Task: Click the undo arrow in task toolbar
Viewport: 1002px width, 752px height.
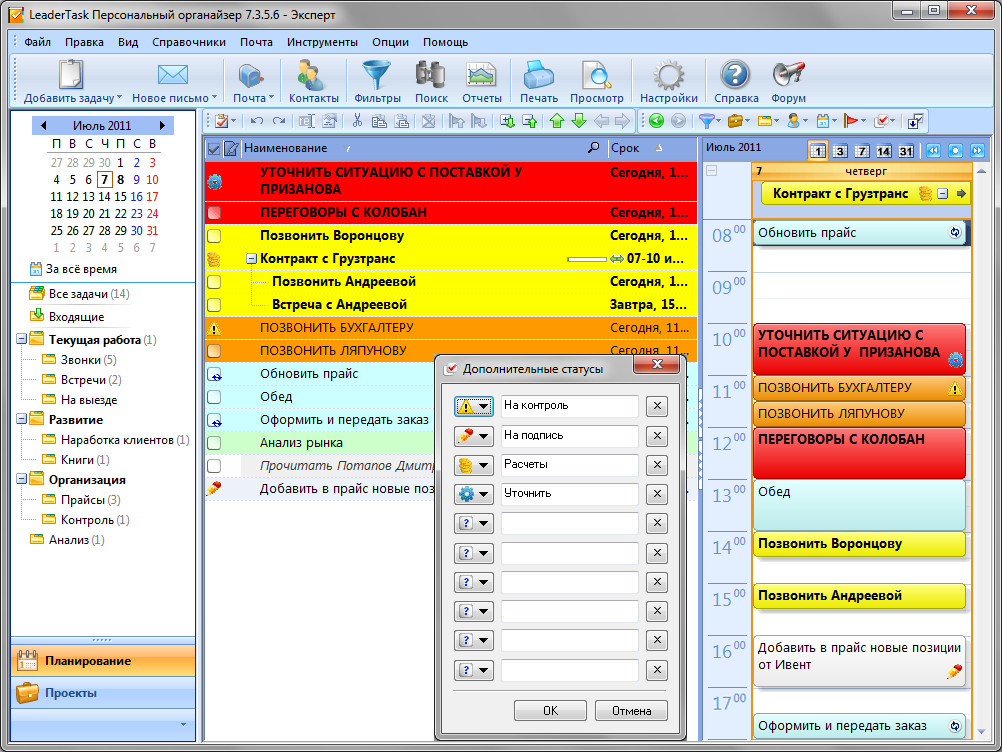Action: click(257, 121)
